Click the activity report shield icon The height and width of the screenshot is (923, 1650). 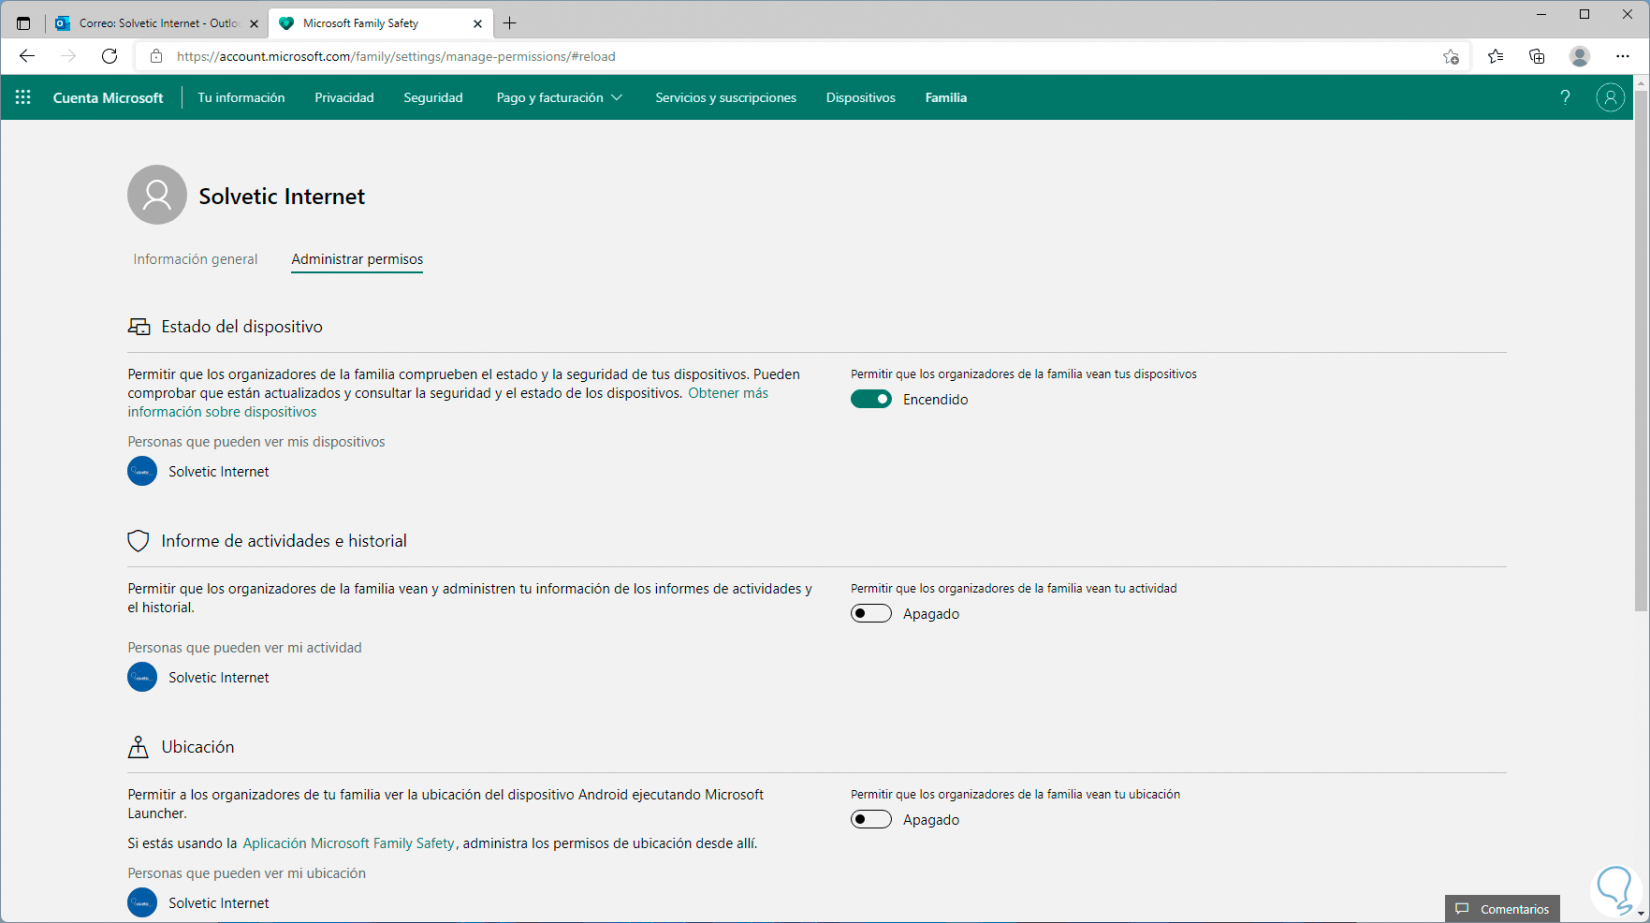(x=138, y=541)
